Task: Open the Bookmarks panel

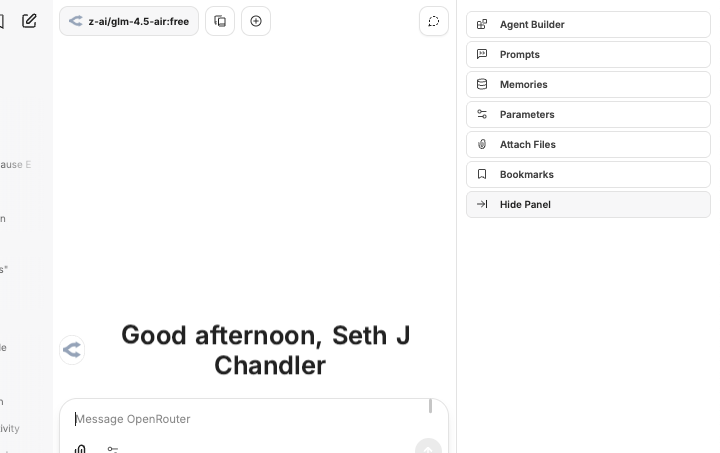Action: point(588,174)
